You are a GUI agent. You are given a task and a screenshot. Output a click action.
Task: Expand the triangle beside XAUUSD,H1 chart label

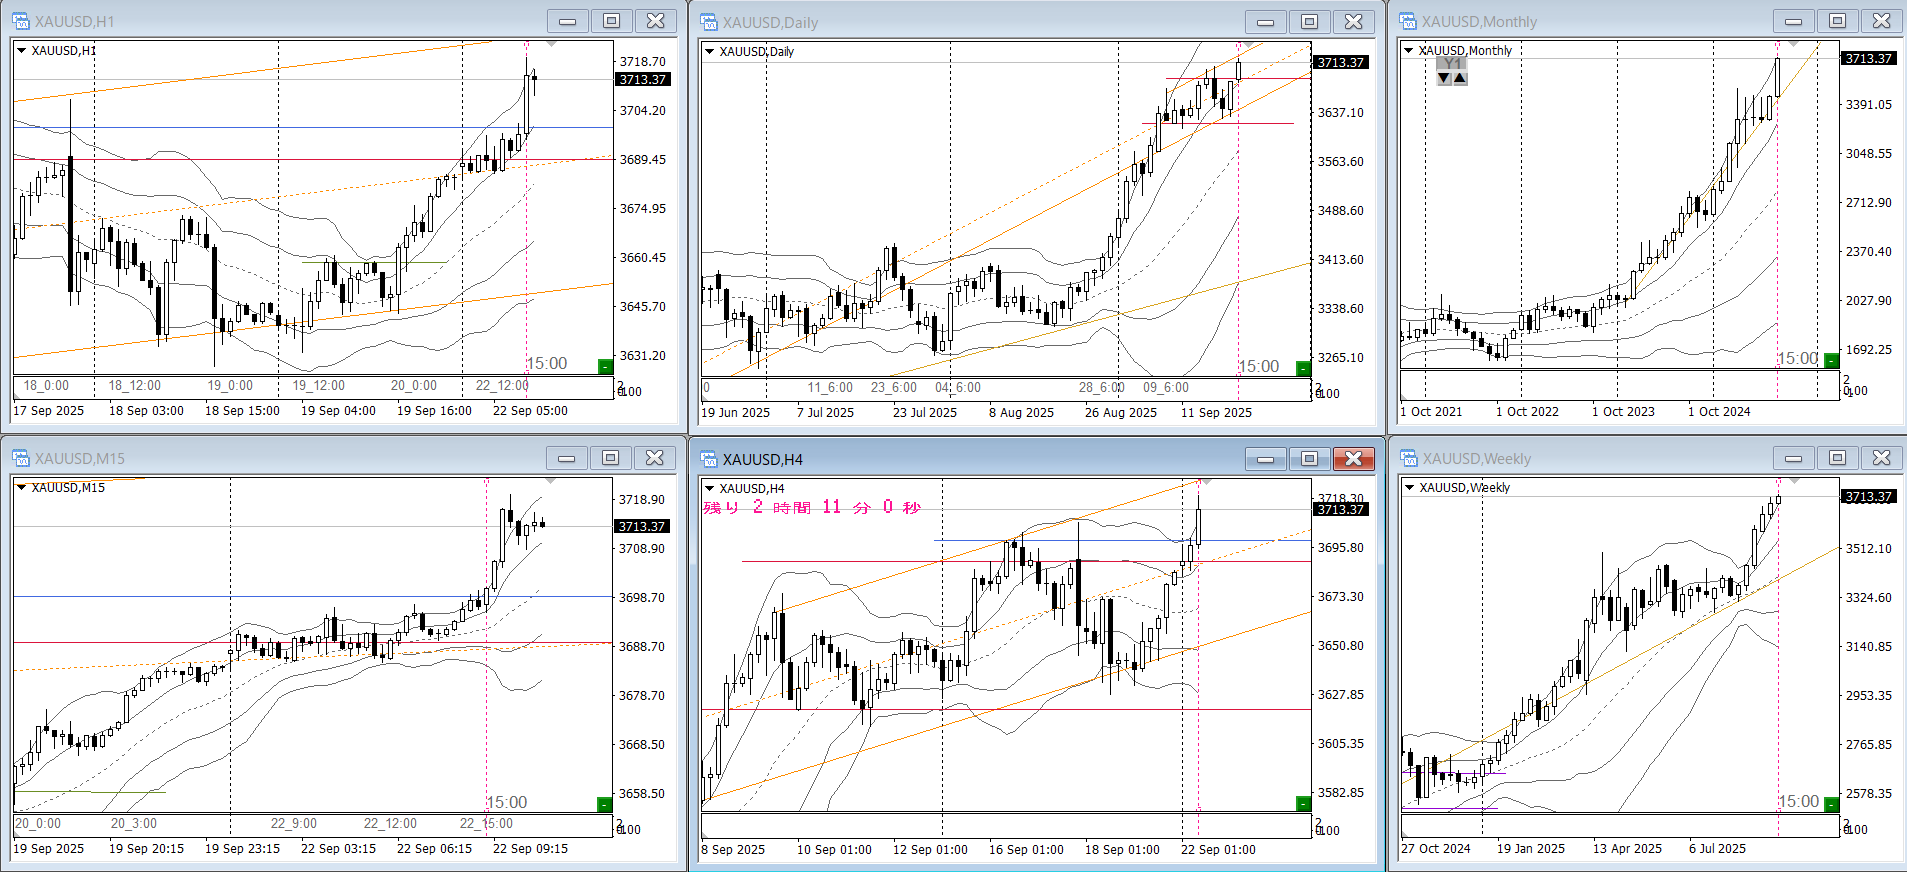[22, 50]
